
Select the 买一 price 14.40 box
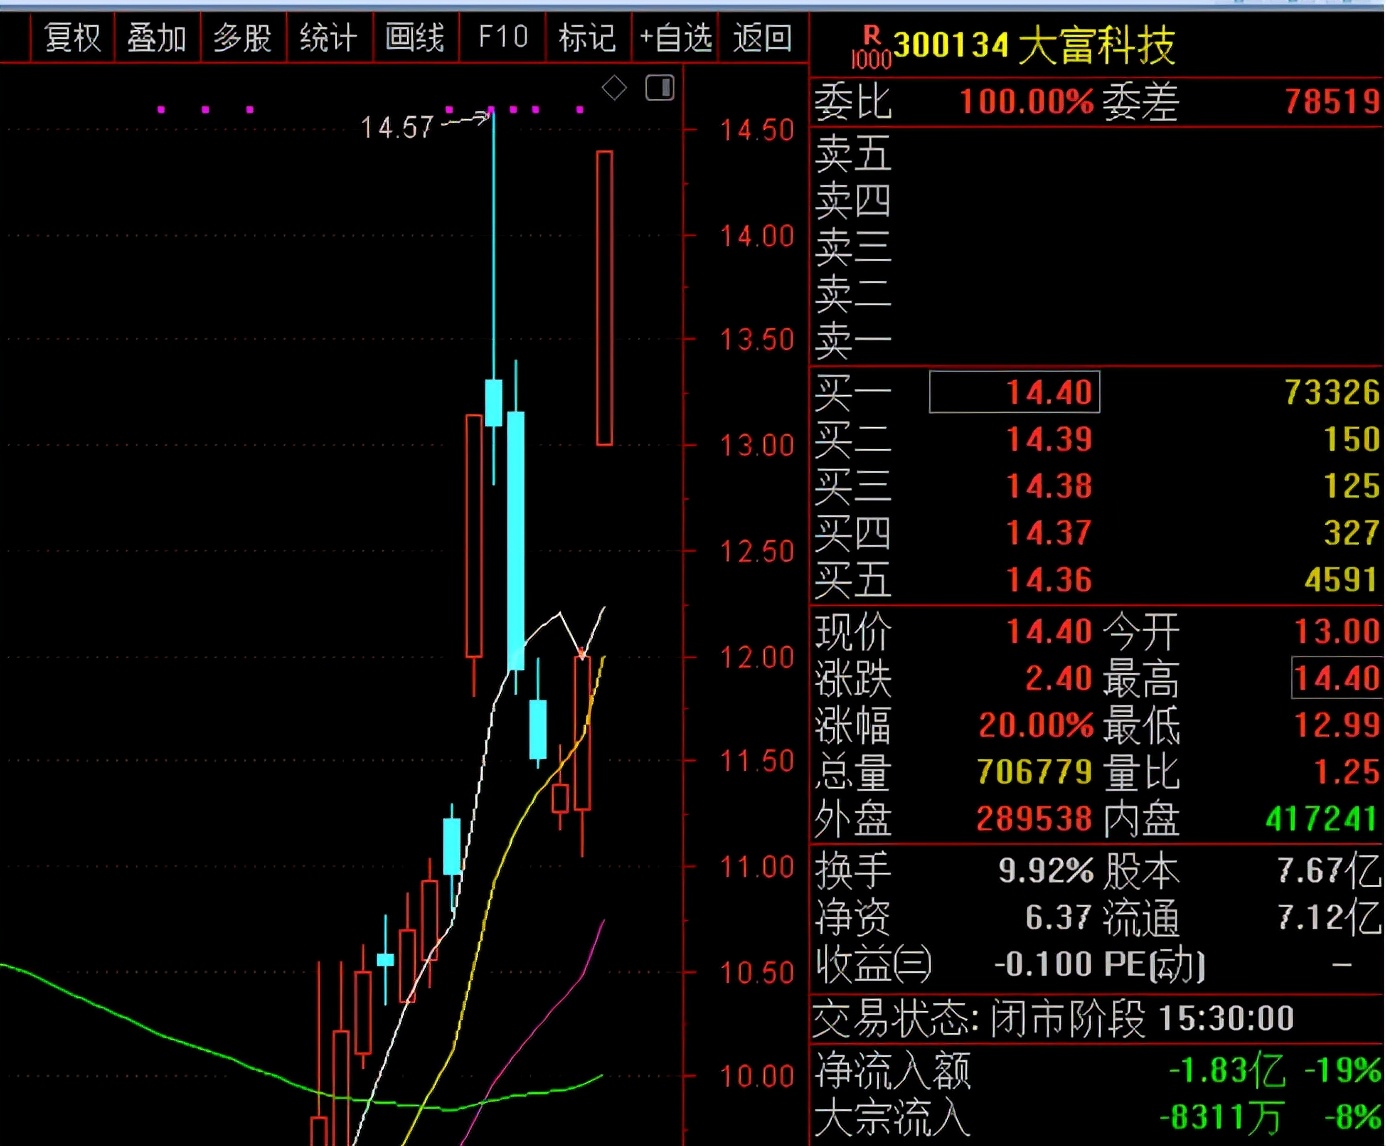click(x=1014, y=392)
